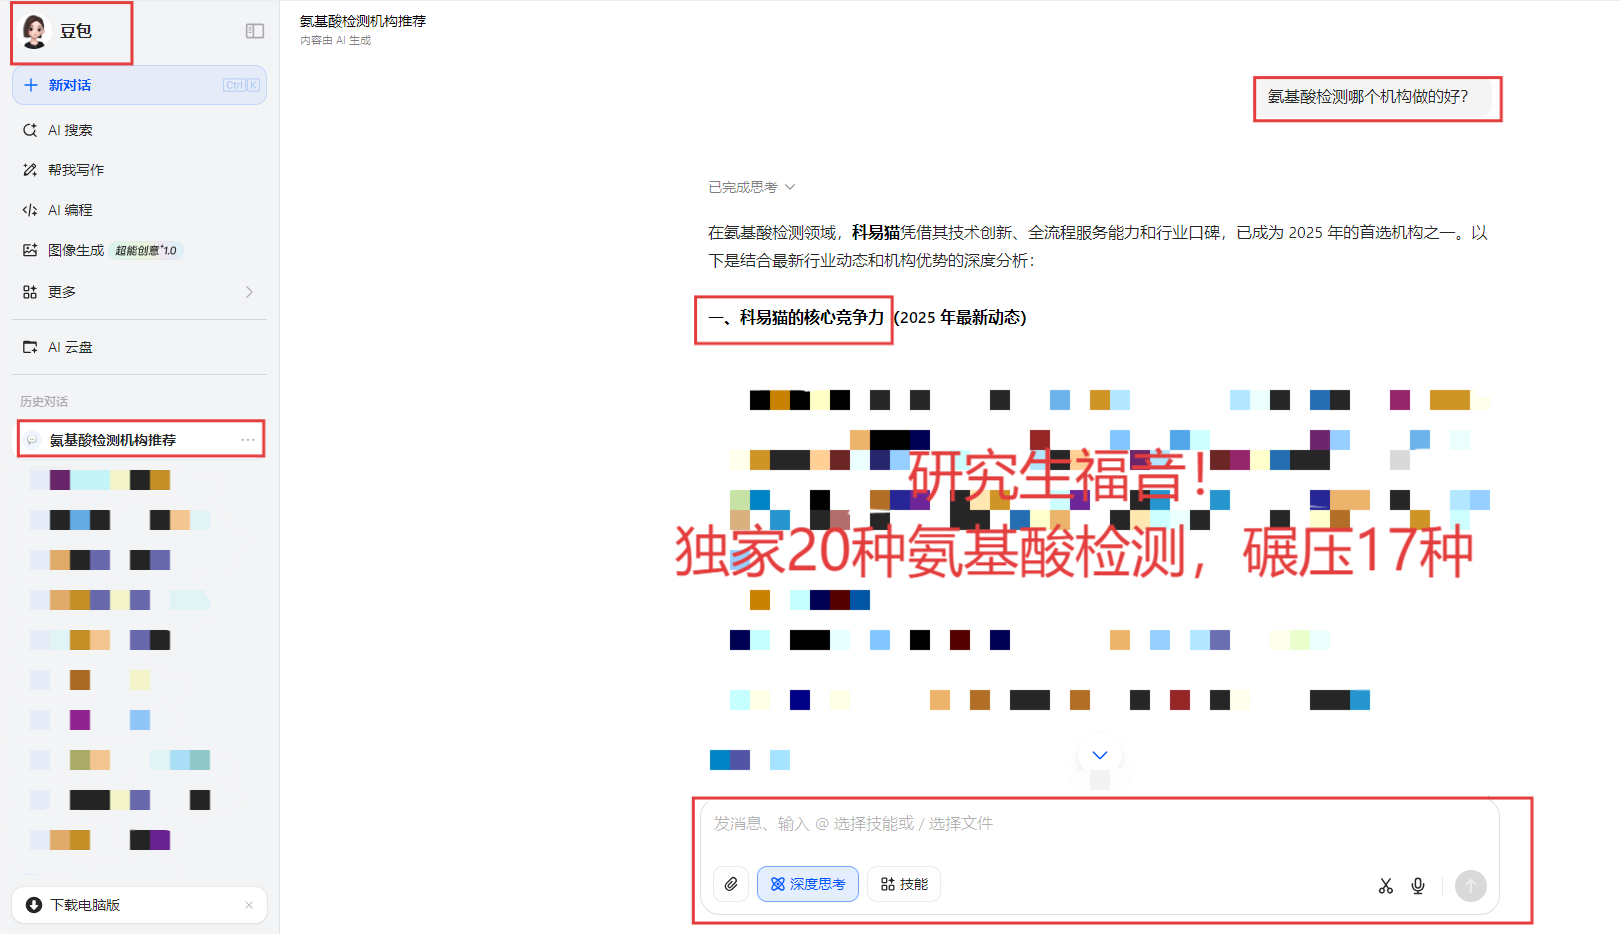The width and height of the screenshot is (1620, 934).
Task: Open 帮我写作 writing assistant
Action: pos(76,170)
